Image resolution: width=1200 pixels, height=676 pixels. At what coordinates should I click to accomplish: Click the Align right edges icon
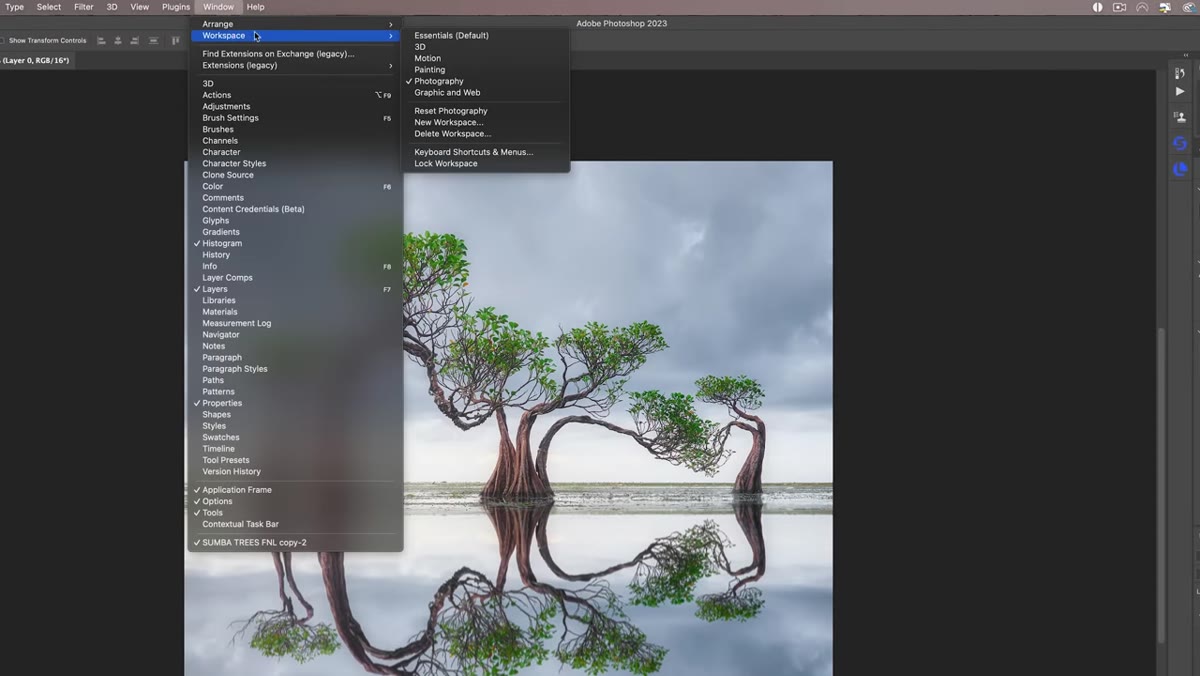135,41
